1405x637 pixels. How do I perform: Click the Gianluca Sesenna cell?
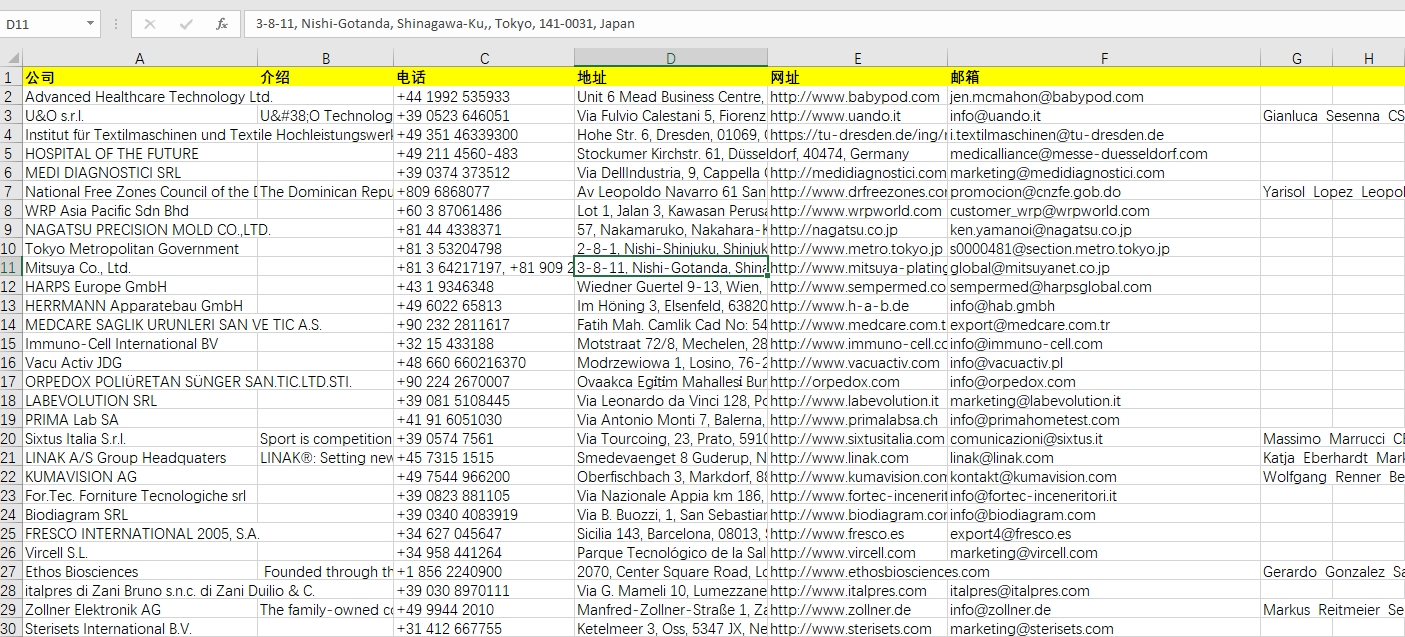1296,115
